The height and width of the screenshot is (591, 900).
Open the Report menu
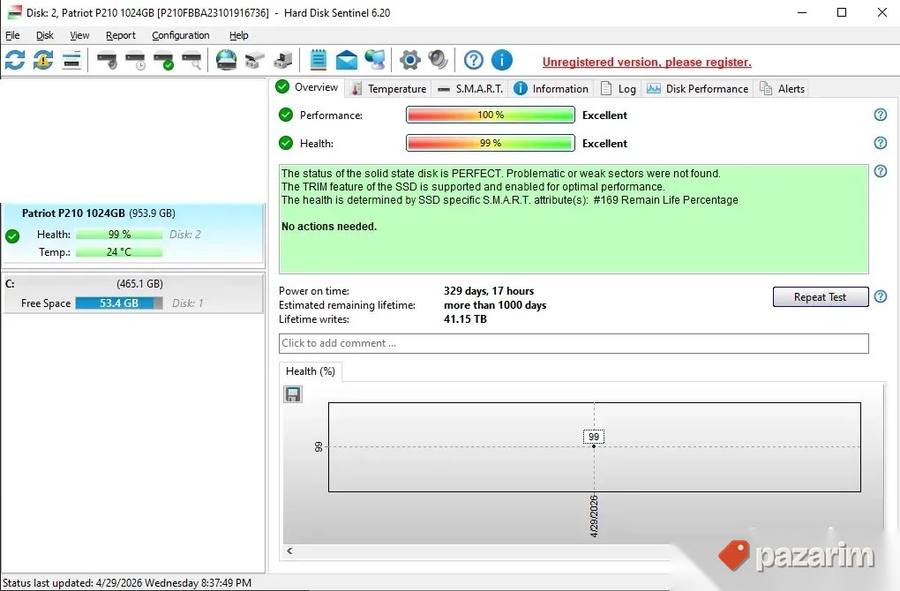121,36
